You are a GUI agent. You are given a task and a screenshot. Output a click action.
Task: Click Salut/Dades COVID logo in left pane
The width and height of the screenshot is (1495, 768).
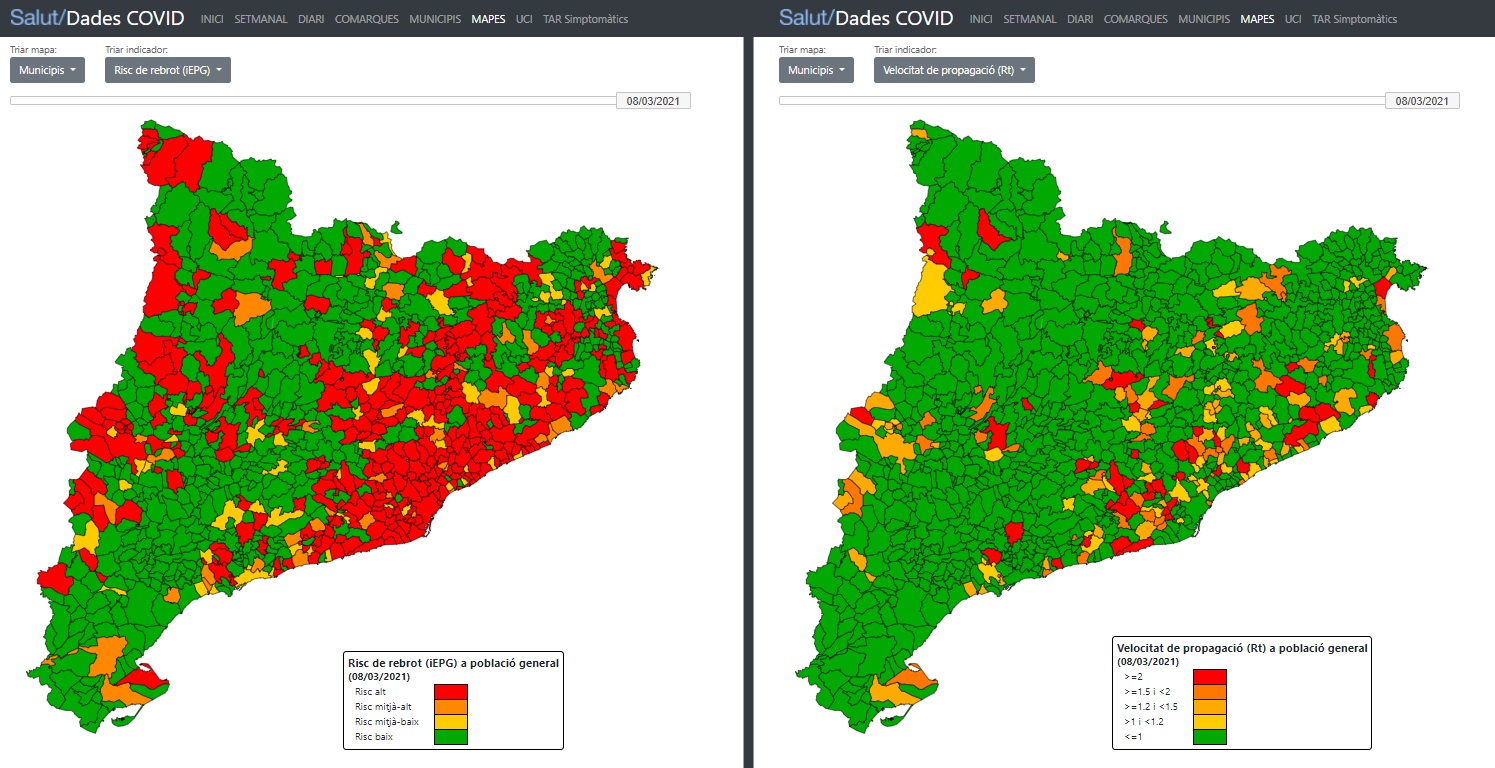coord(97,18)
